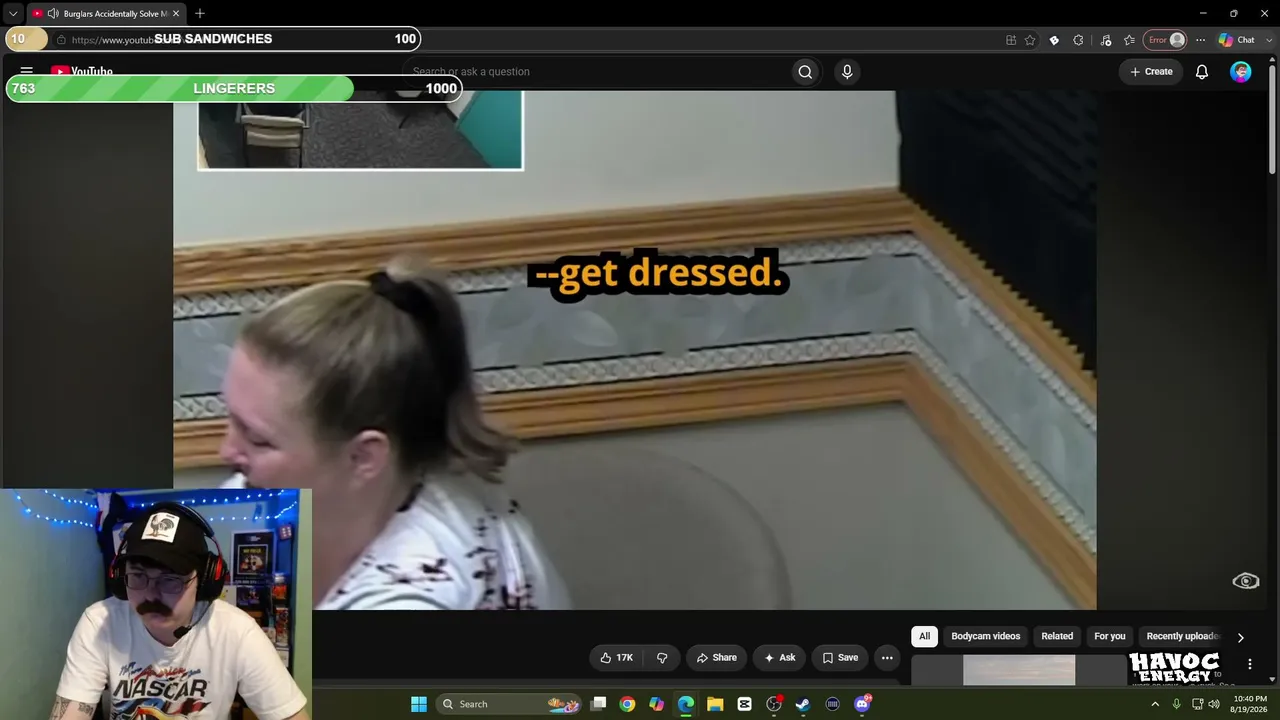Show next filter chips with the chevron

tap(1240, 637)
